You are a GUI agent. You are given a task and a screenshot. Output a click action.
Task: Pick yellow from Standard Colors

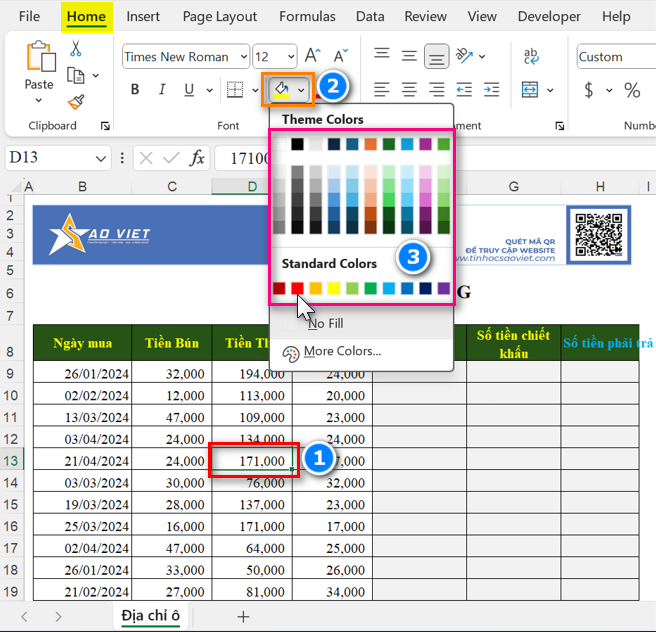pos(334,288)
